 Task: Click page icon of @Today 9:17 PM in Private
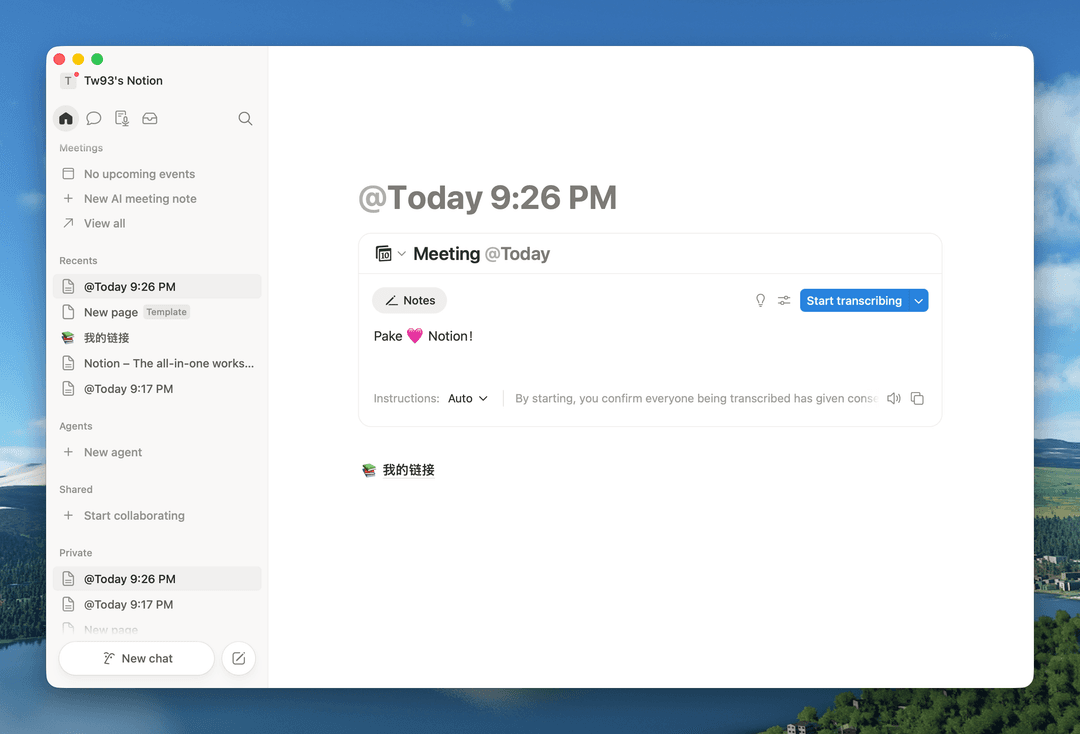tap(68, 604)
